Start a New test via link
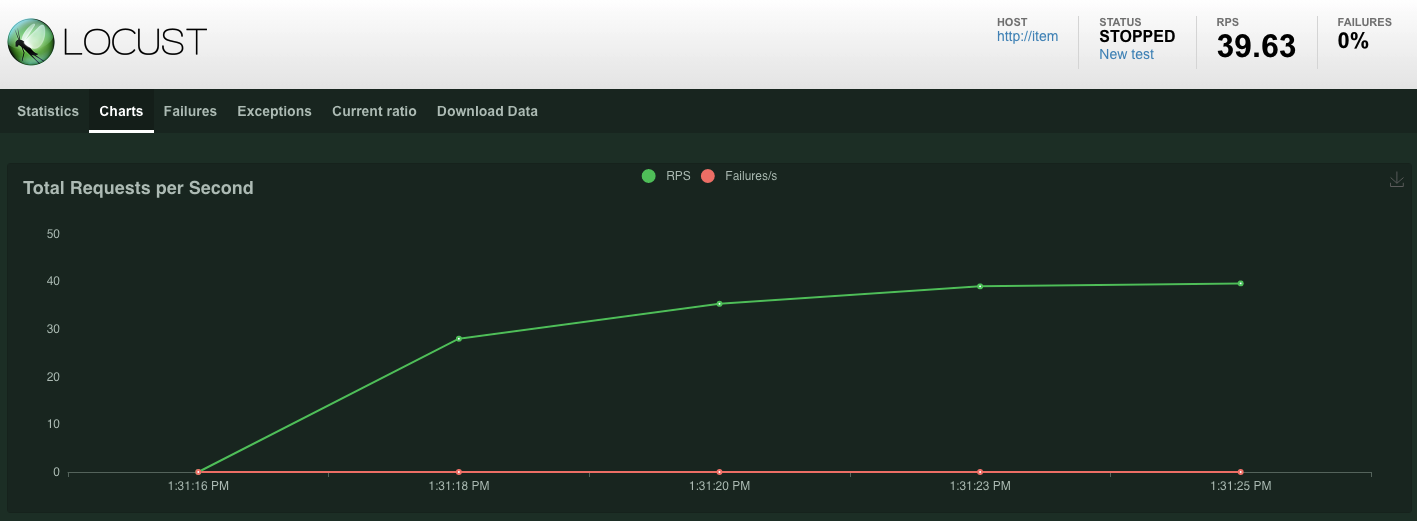The height and width of the screenshot is (521, 1417). click(1126, 55)
